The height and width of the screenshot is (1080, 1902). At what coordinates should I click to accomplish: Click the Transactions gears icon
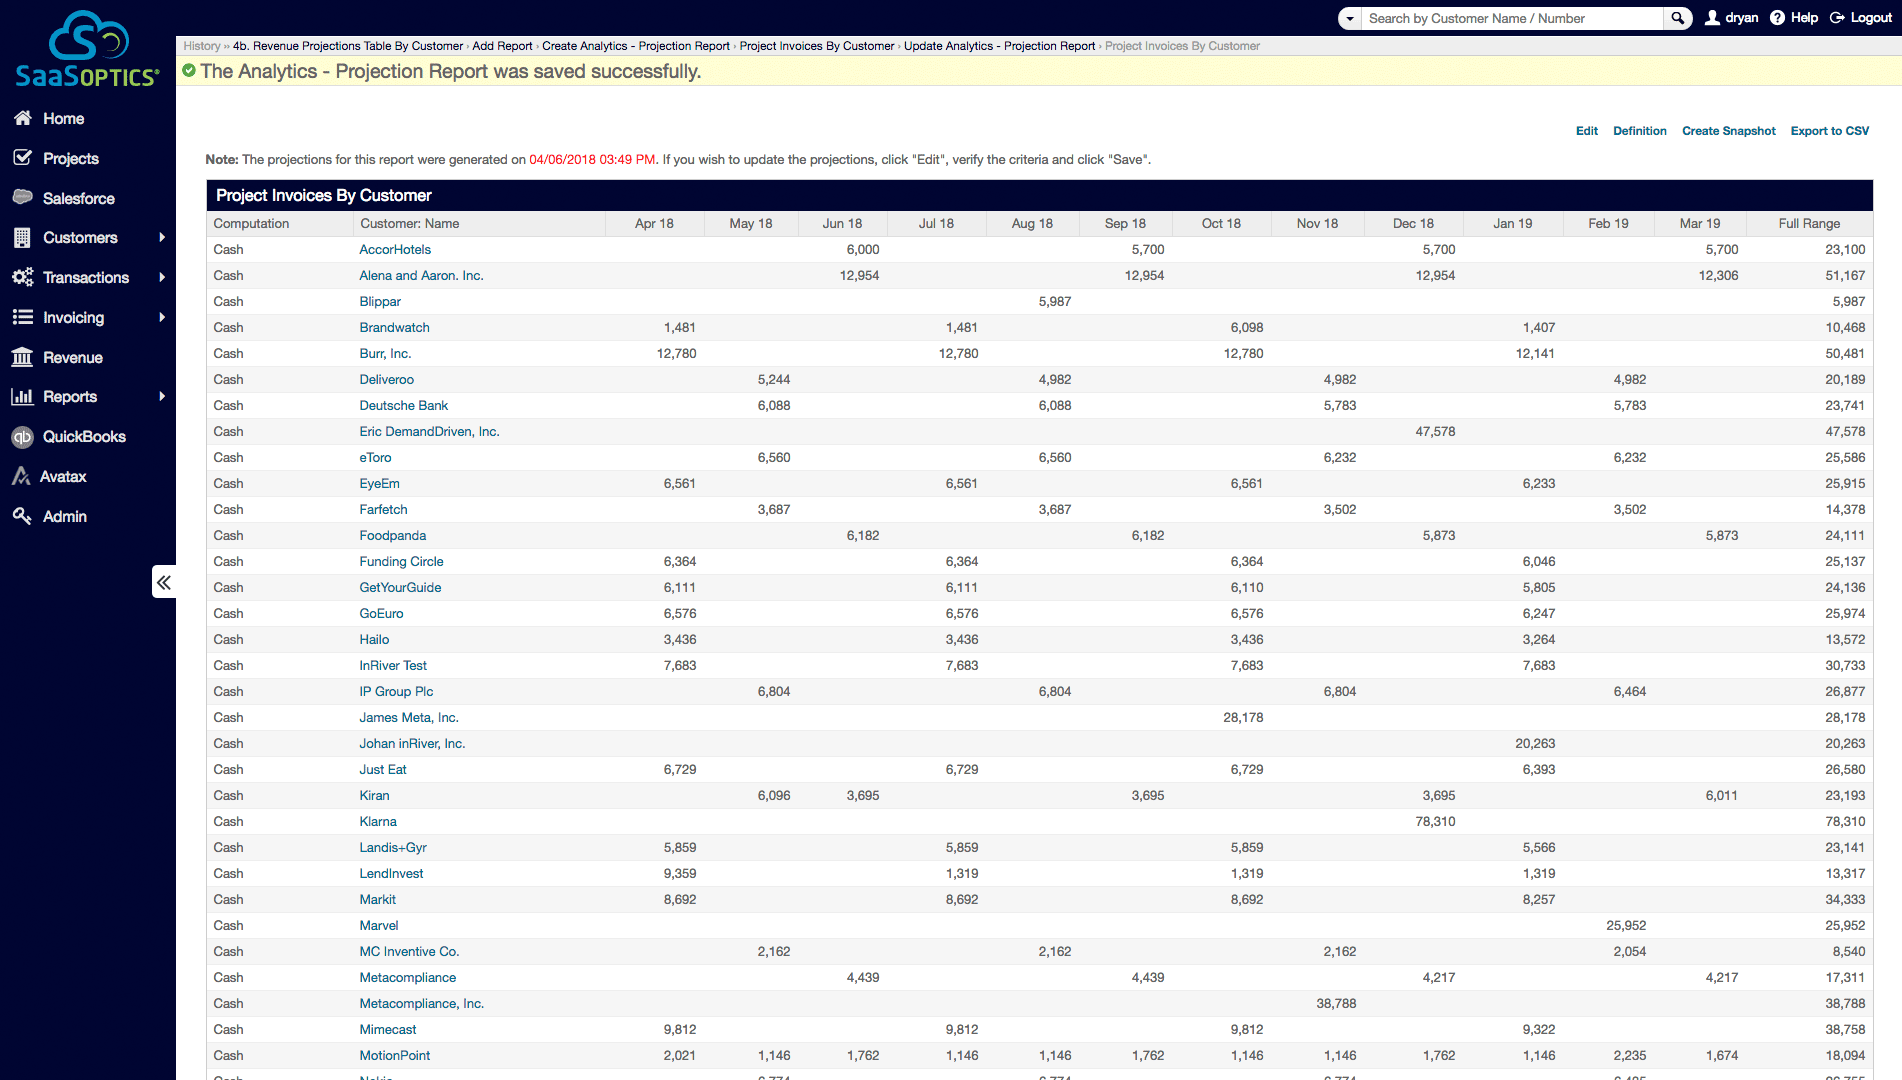click(23, 277)
